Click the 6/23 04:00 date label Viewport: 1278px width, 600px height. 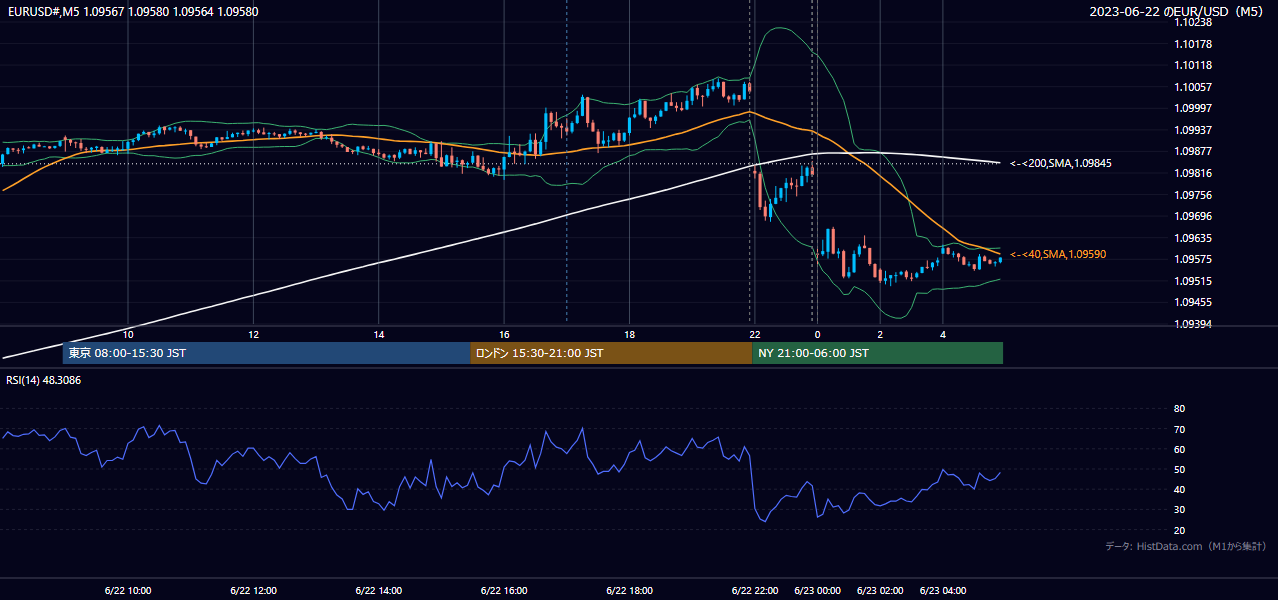(x=943, y=590)
